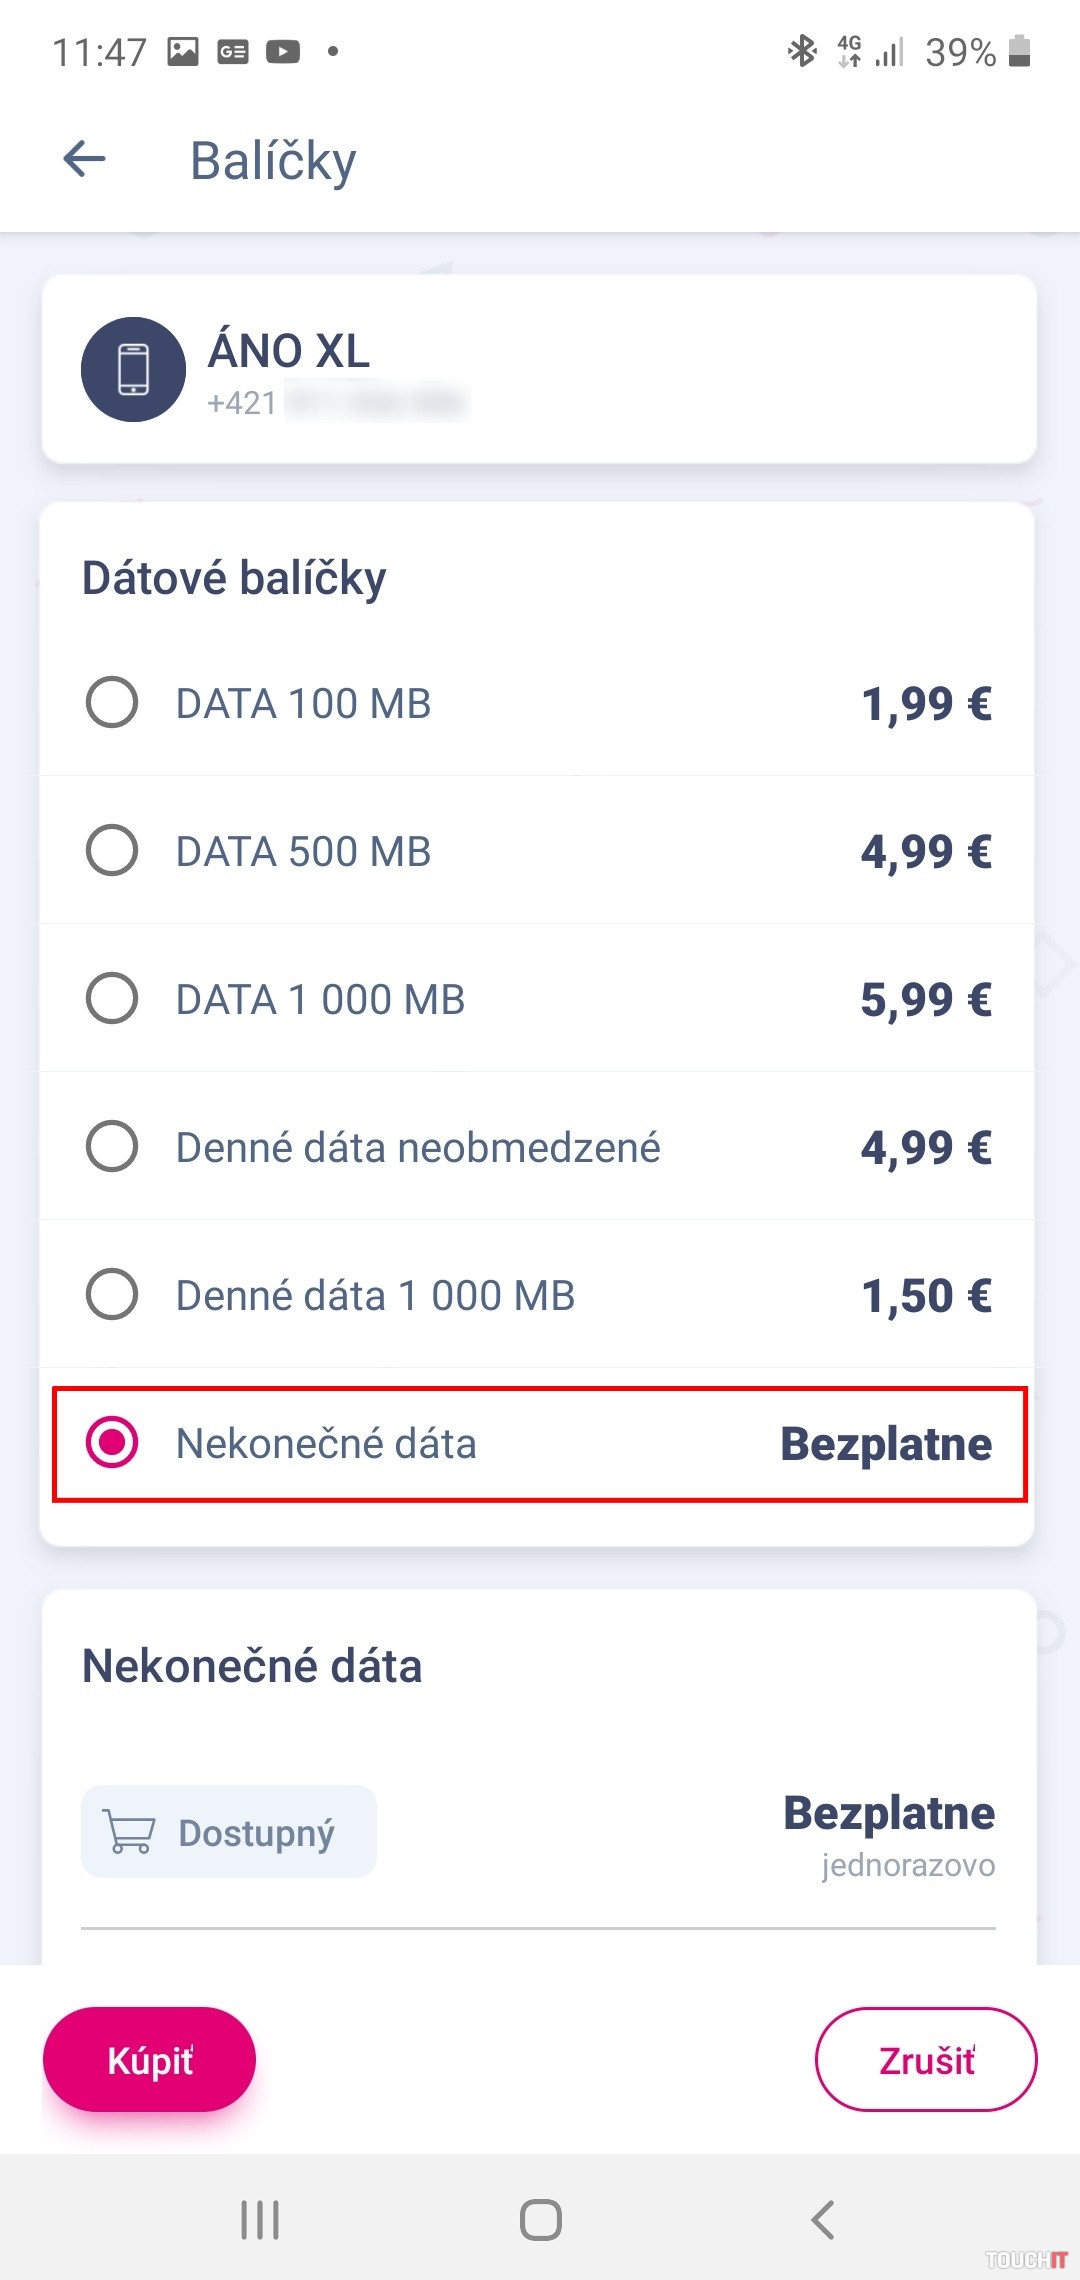Viewport: 1080px width, 2280px height.
Task: Select Denné dáta neobmedzené option
Action: (112, 1146)
